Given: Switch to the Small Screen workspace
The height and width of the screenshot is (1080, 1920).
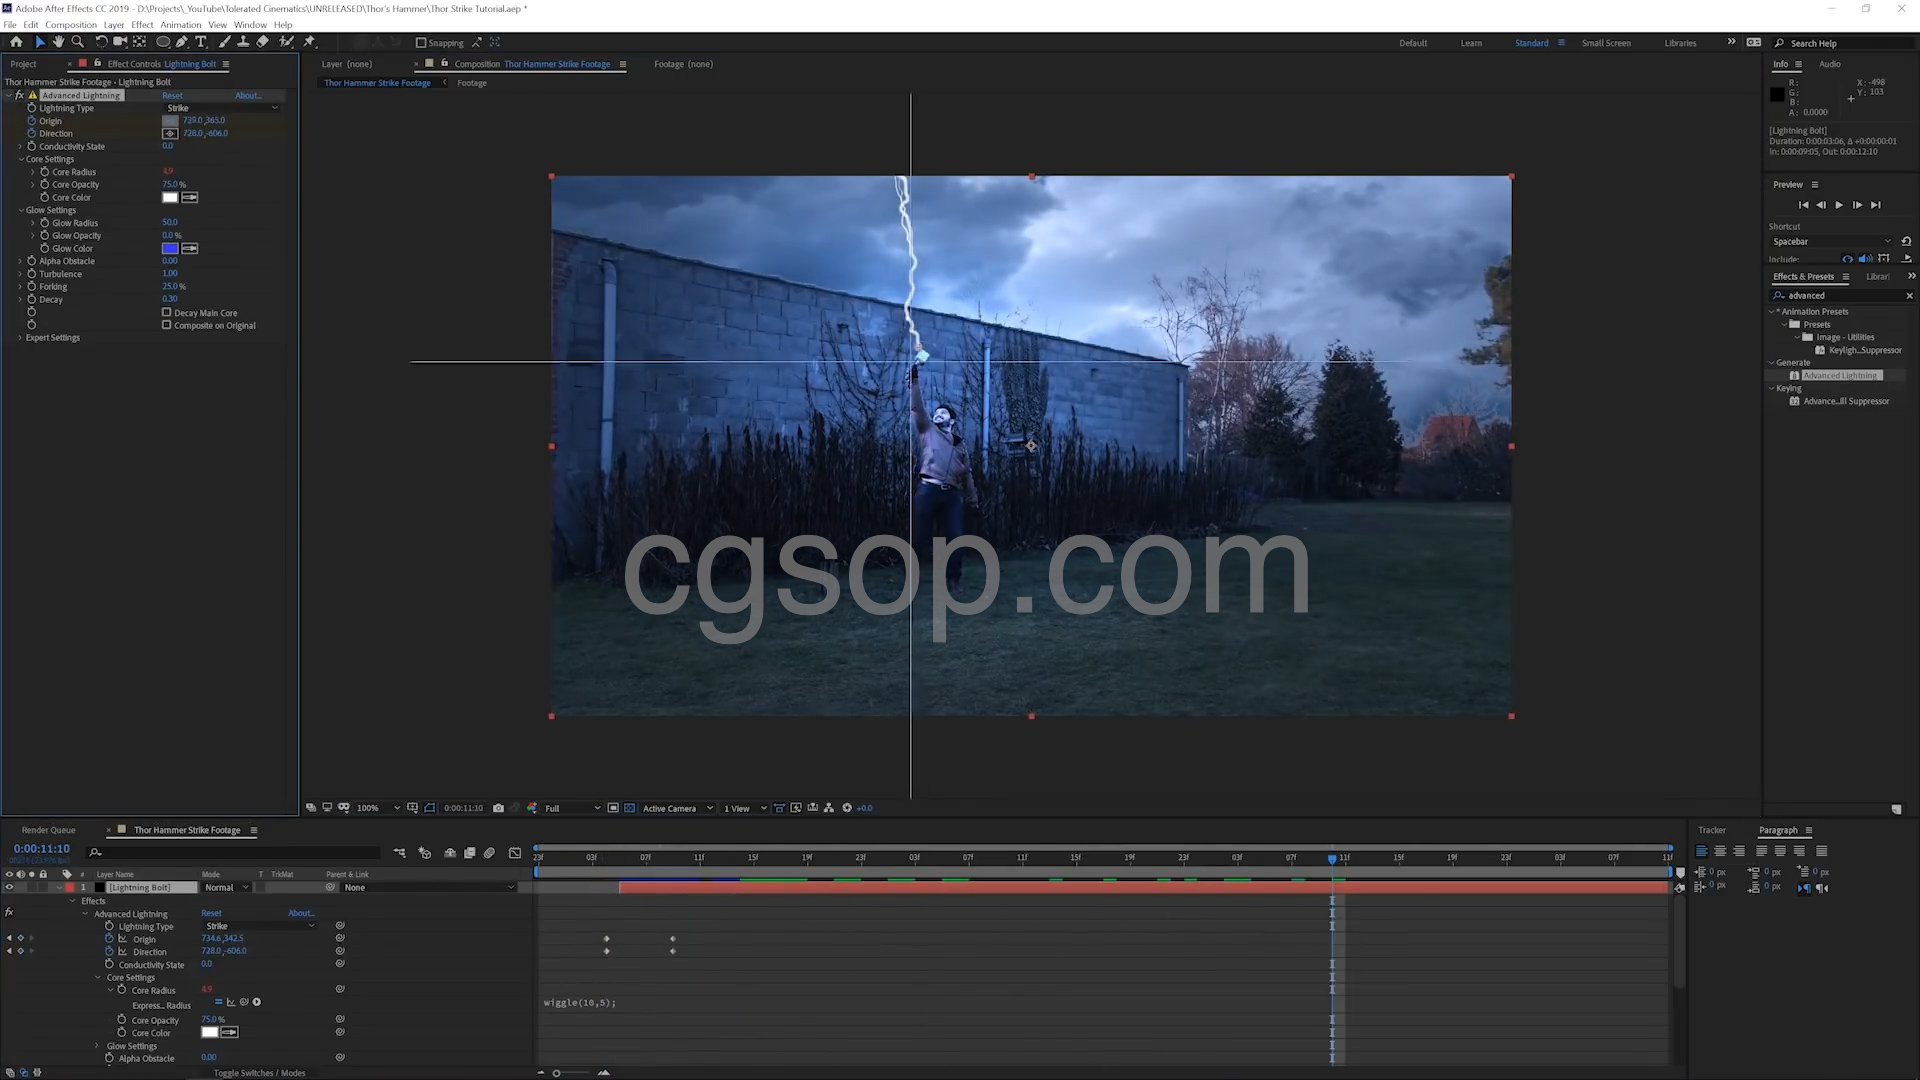Looking at the screenshot, I should pyautogui.click(x=1606, y=43).
